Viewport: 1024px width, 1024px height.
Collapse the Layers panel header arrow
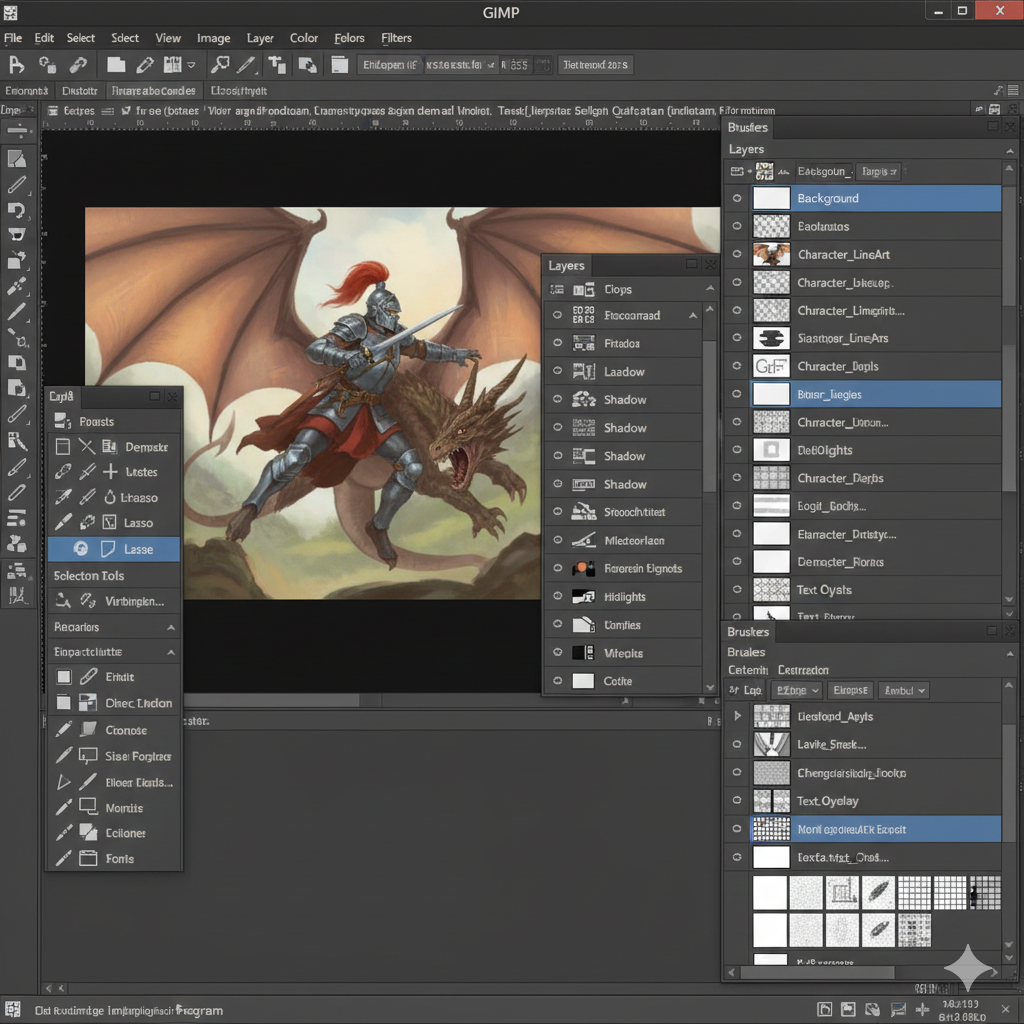(1008, 150)
